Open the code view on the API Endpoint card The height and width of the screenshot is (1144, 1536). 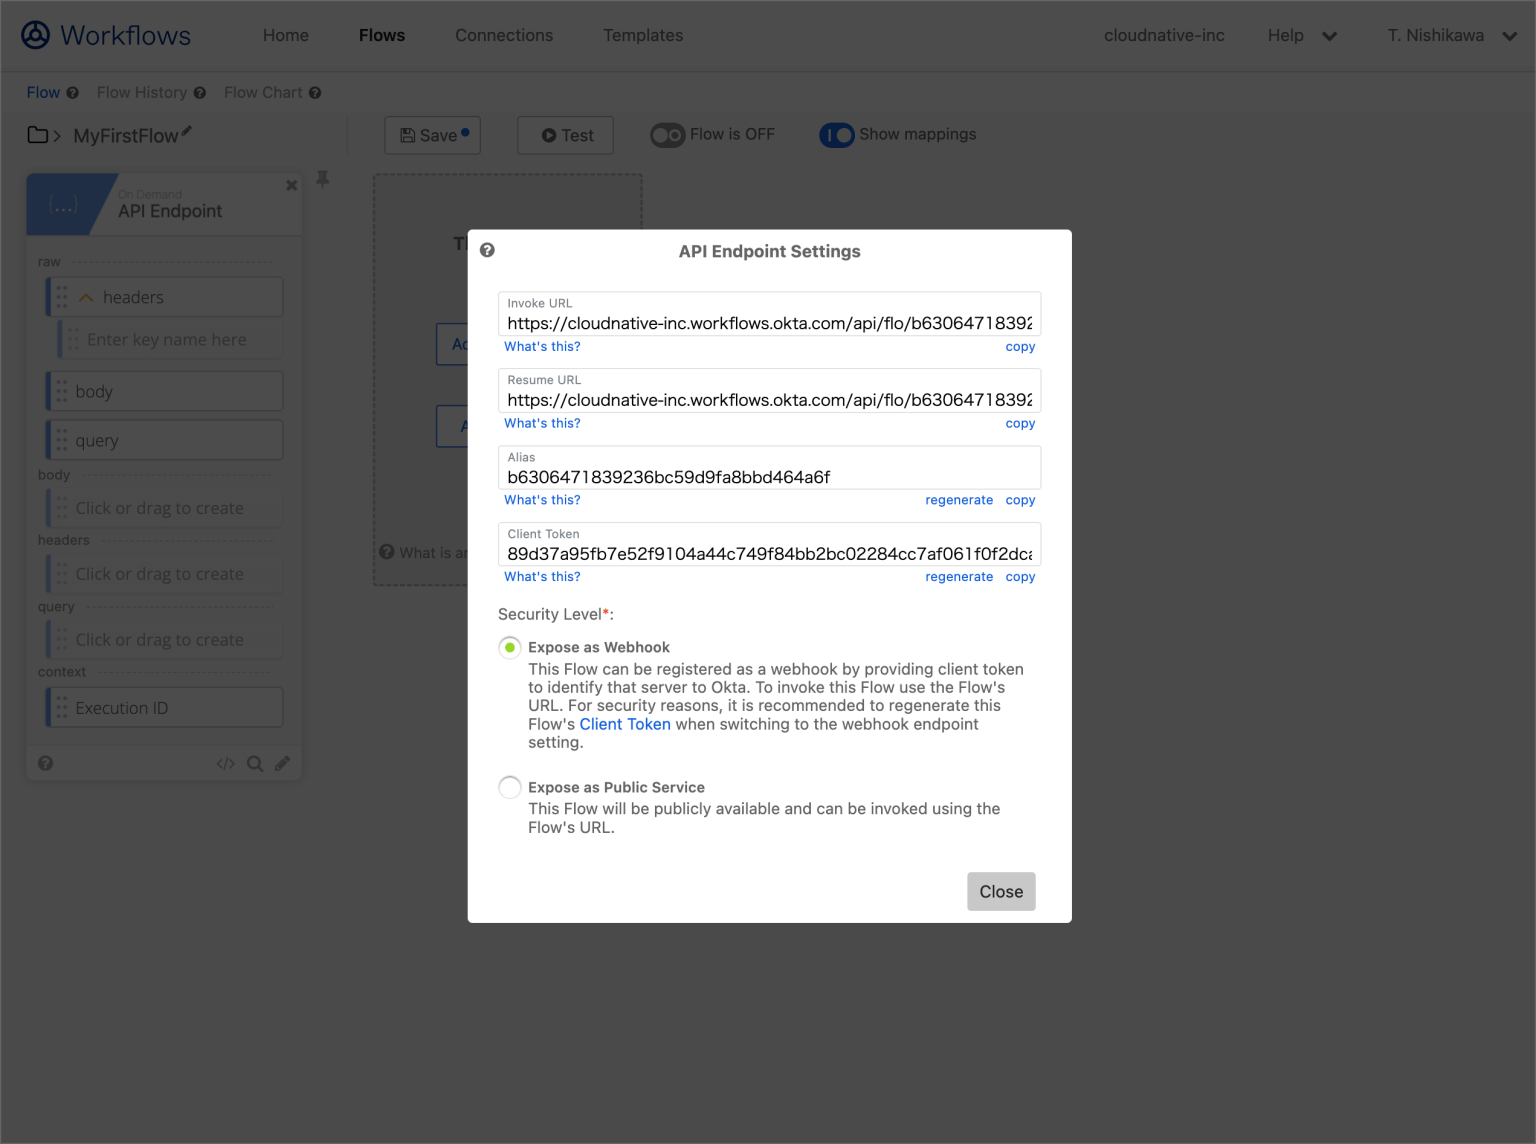pyautogui.click(x=225, y=763)
